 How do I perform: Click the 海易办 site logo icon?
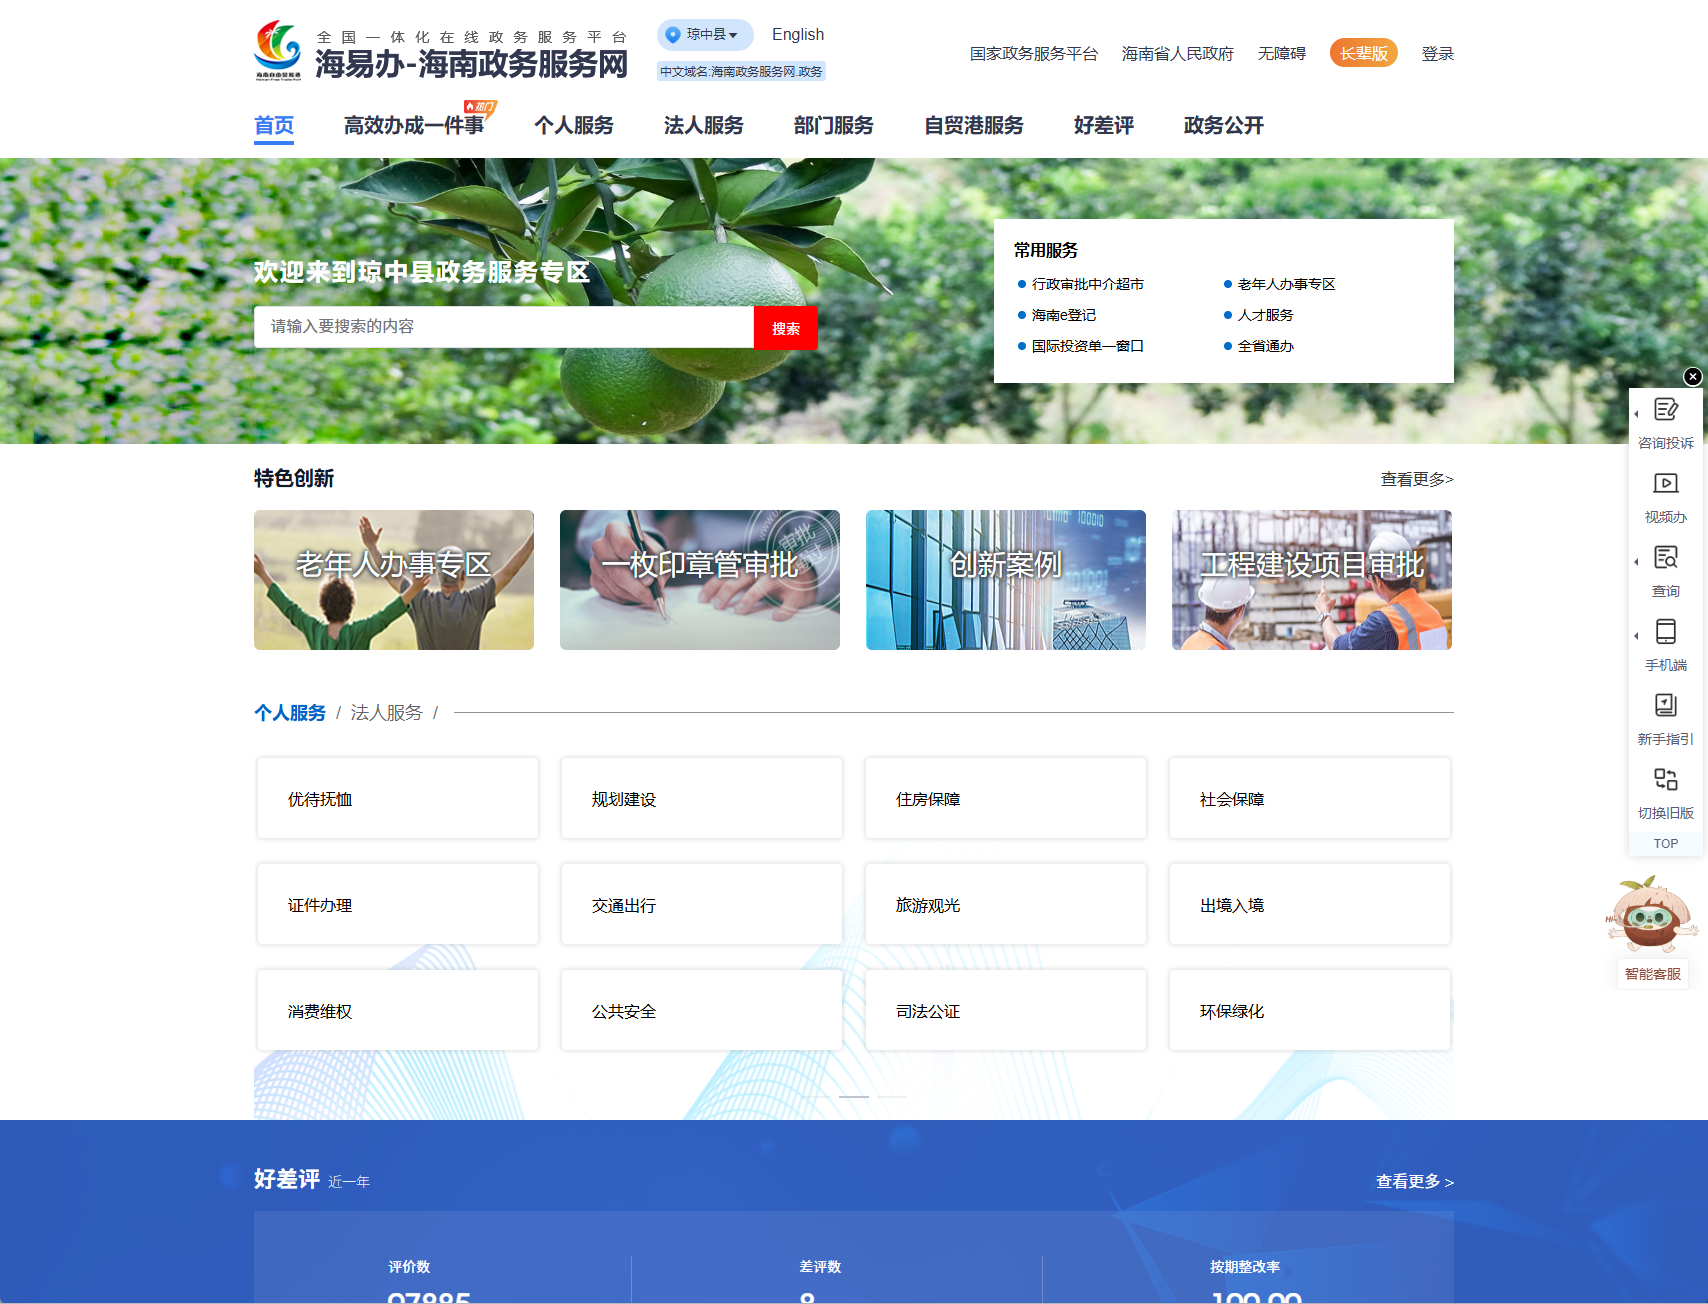click(x=278, y=50)
